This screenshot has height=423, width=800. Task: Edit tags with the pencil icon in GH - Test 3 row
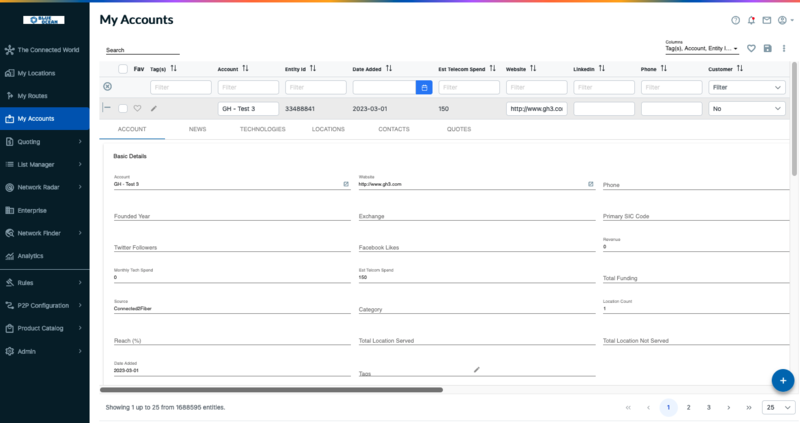pos(154,108)
